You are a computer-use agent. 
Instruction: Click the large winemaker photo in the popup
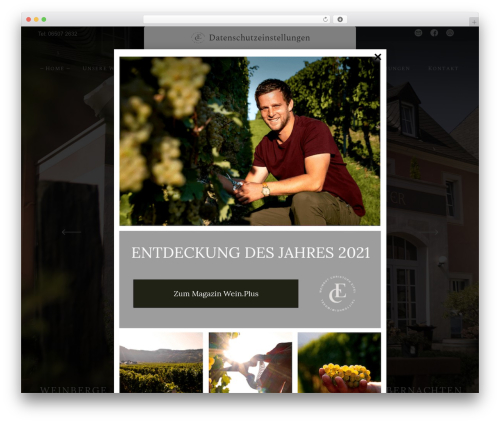(x=250, y=141)
